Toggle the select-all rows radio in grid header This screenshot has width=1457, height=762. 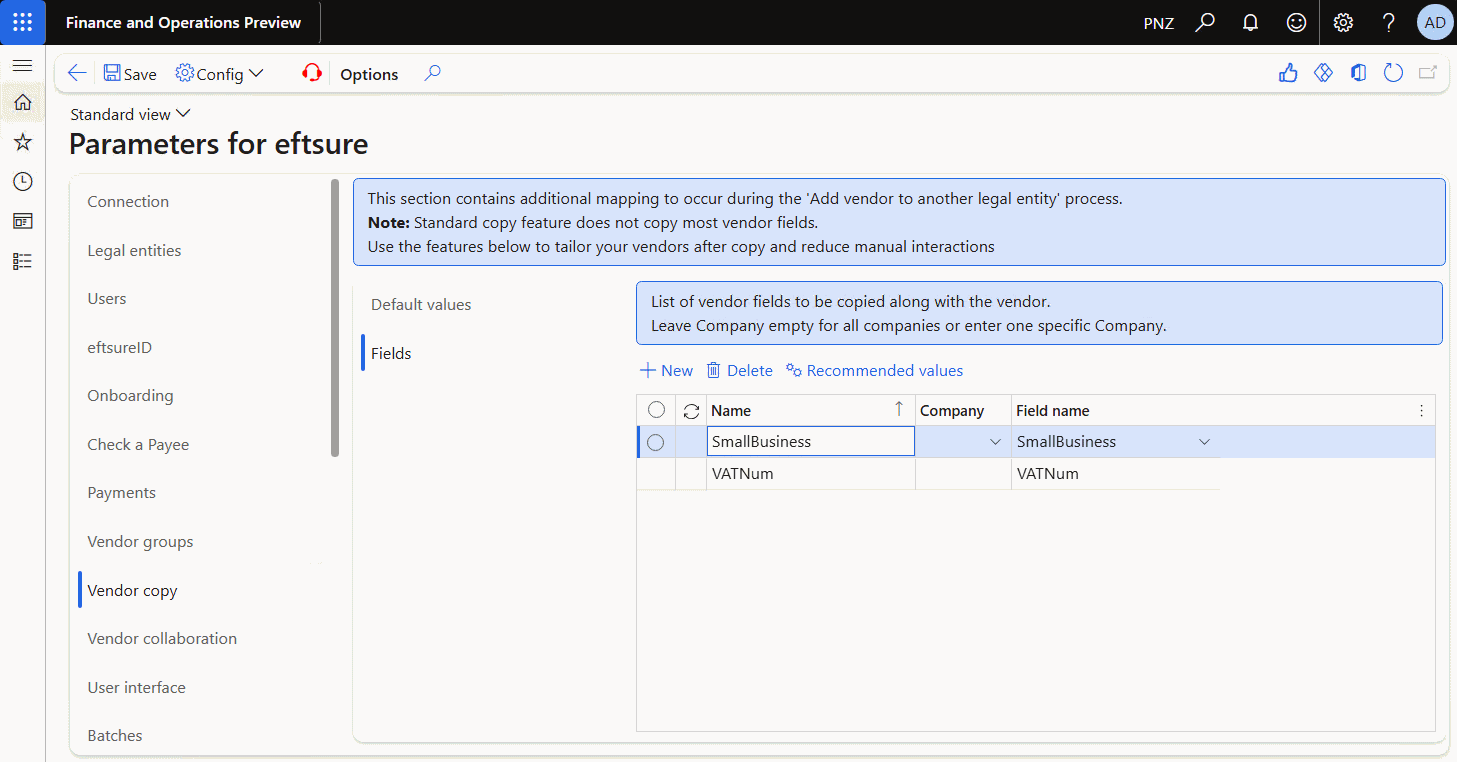(656, 410)
